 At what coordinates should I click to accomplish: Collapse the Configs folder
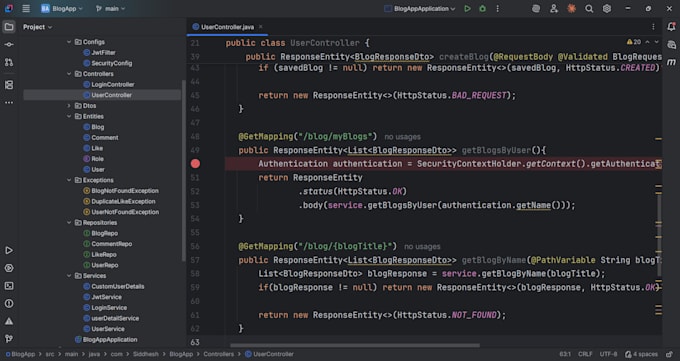[69, 42]
